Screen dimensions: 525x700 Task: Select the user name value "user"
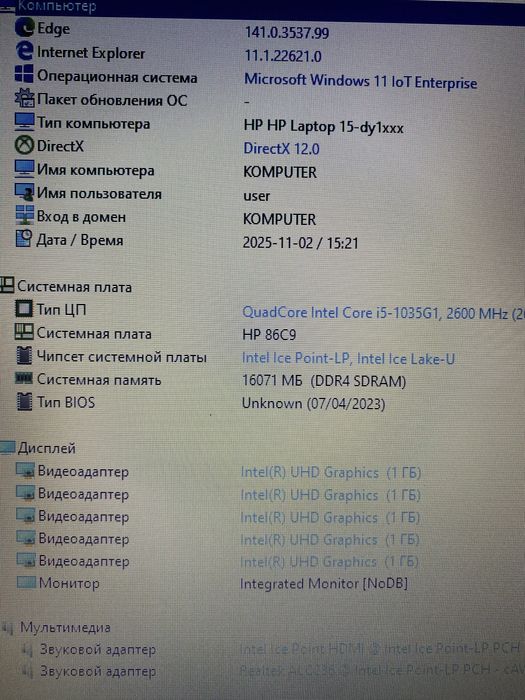click(256, 196)
